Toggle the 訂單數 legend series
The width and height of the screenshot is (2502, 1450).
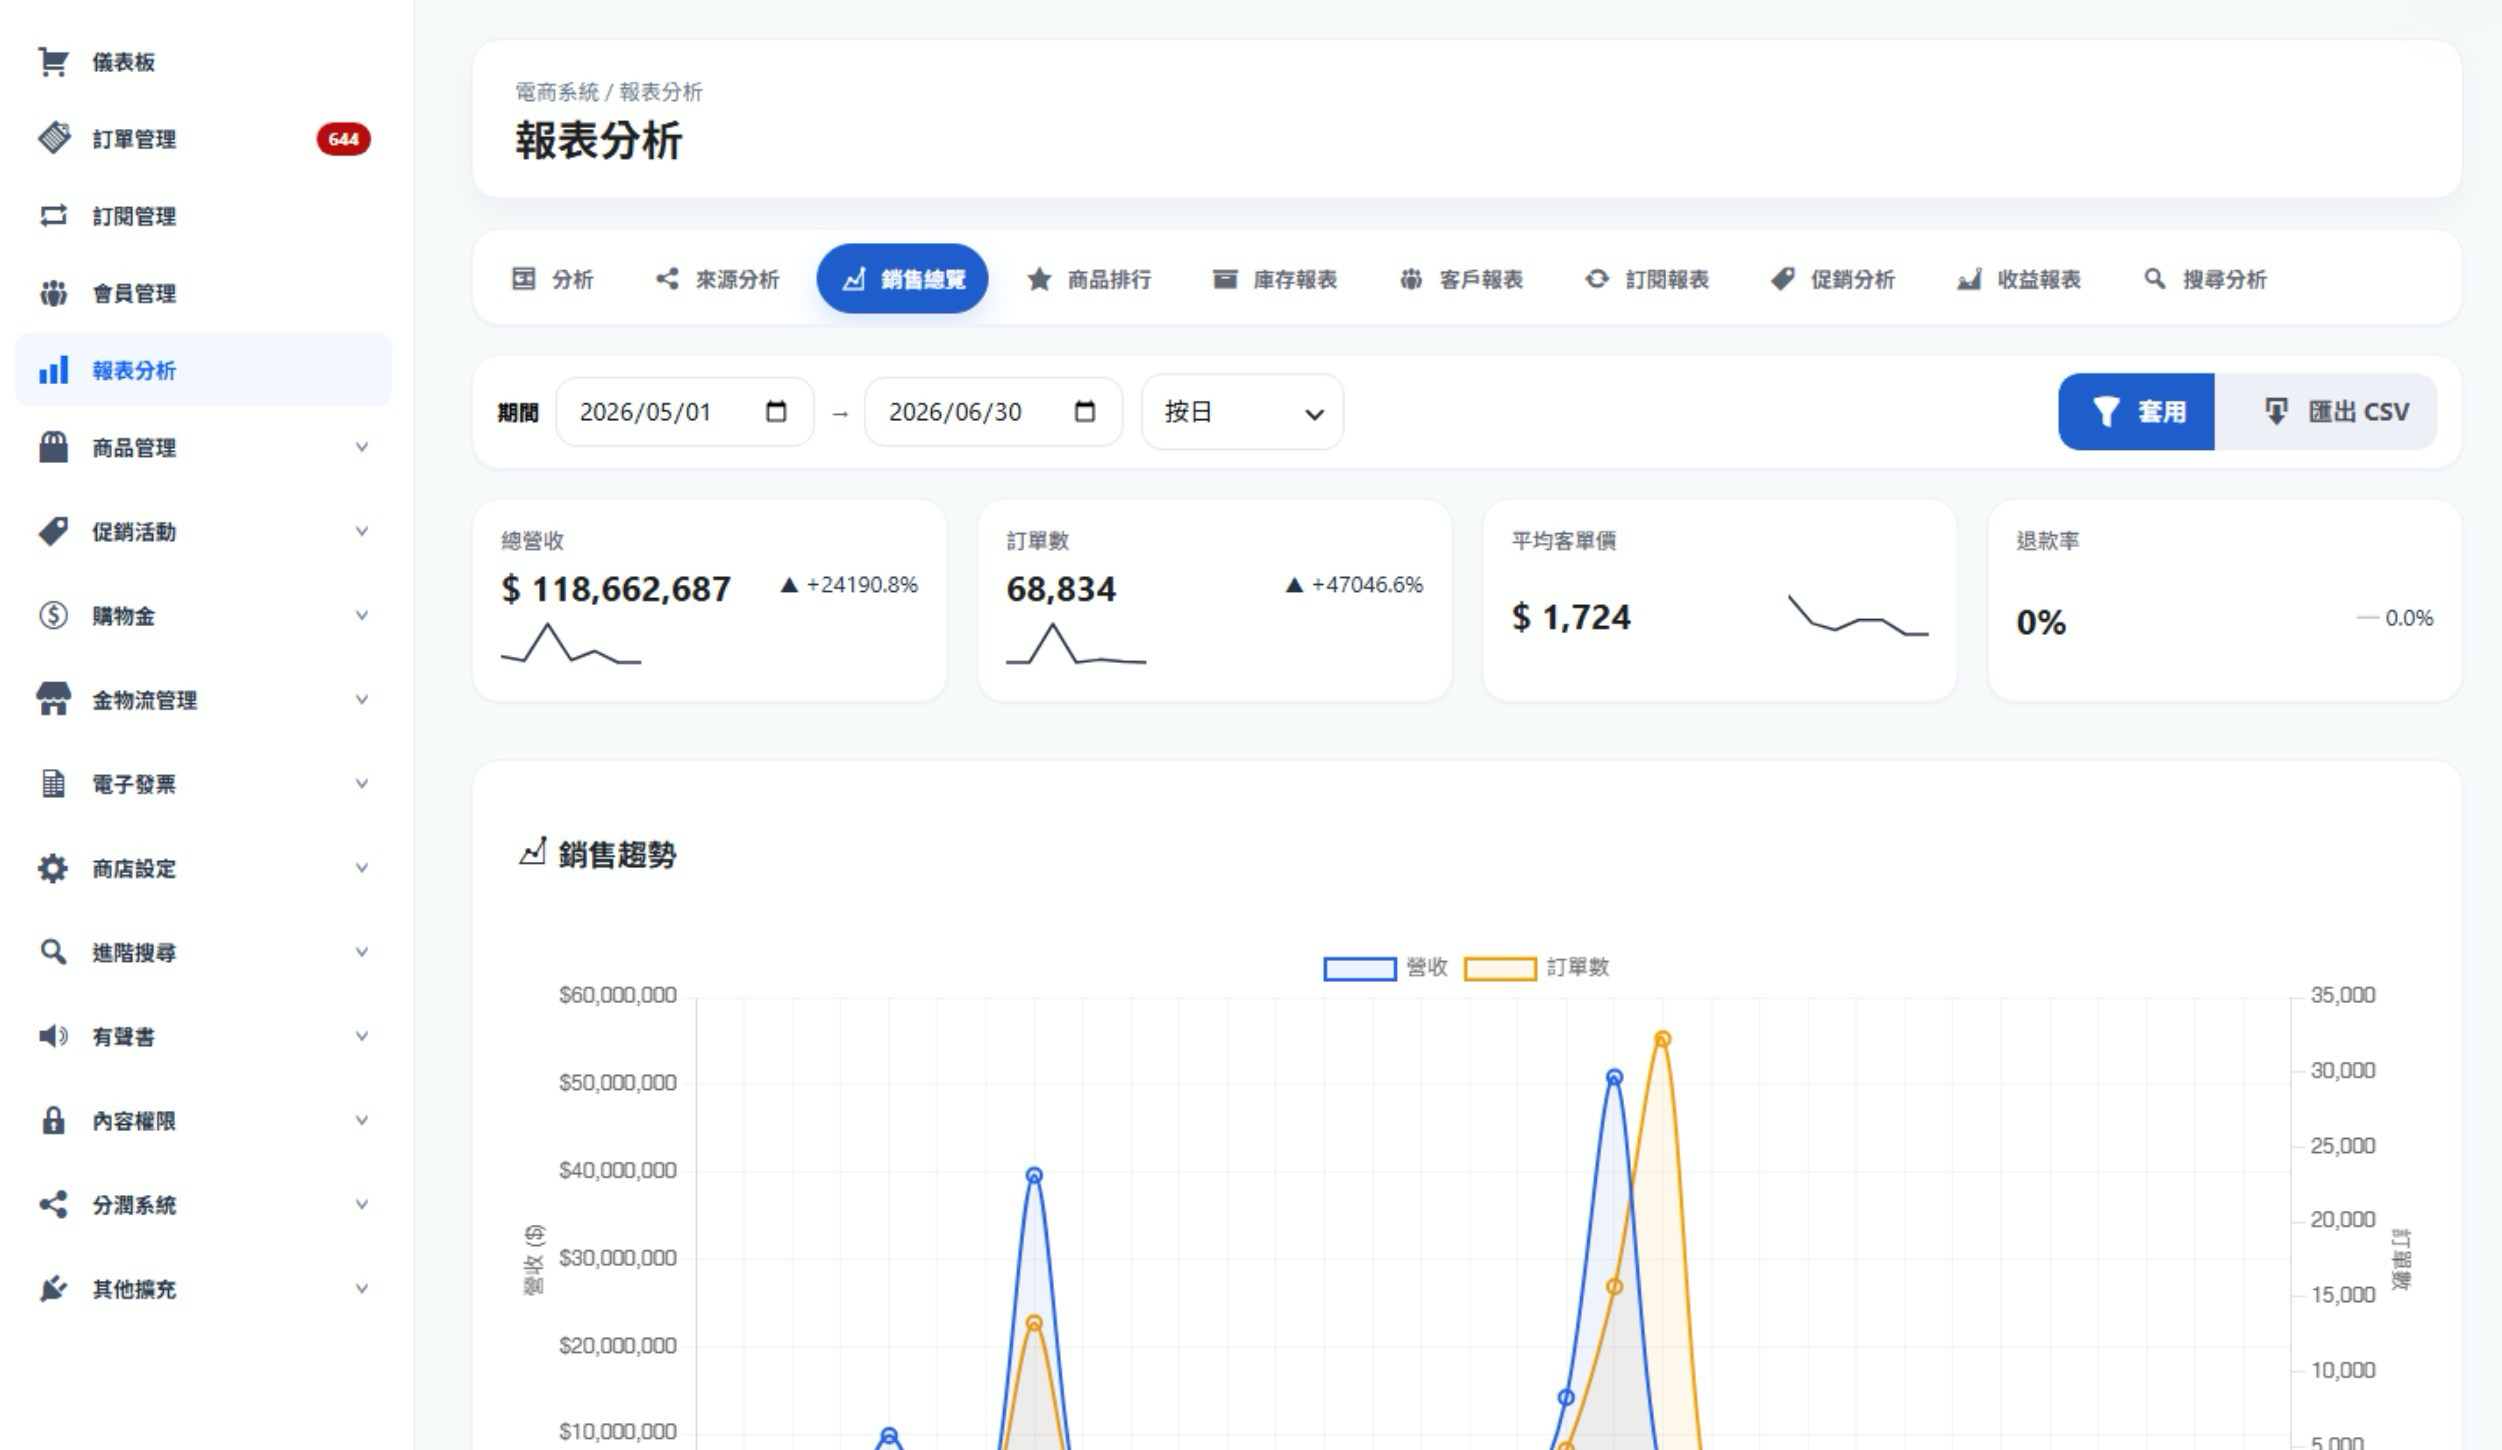[1537, 968]
